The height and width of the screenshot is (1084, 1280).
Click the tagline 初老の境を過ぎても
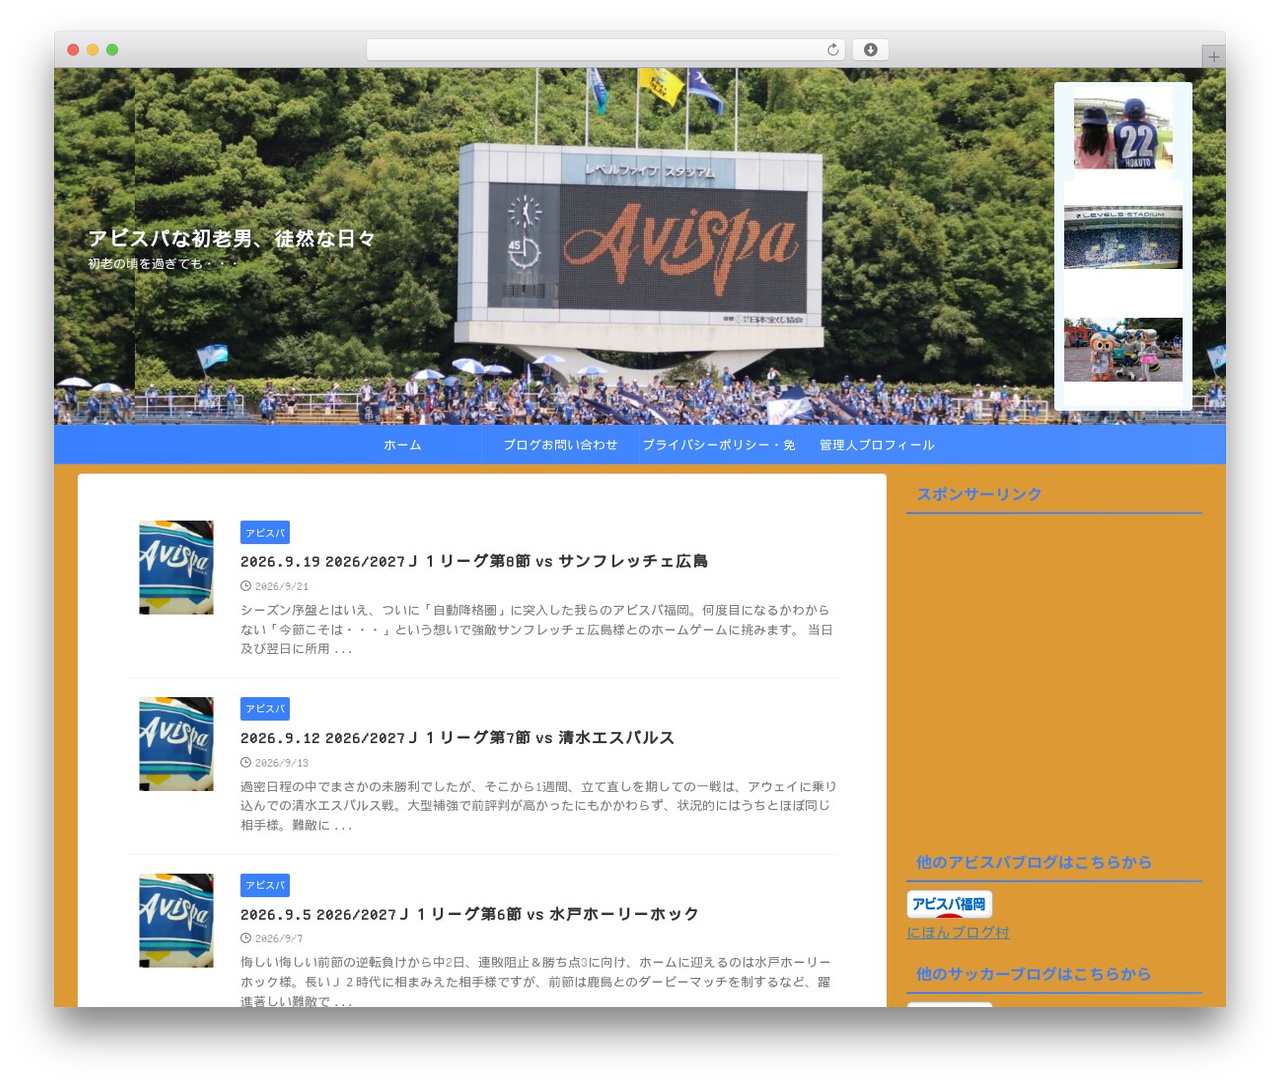[162, 264]
